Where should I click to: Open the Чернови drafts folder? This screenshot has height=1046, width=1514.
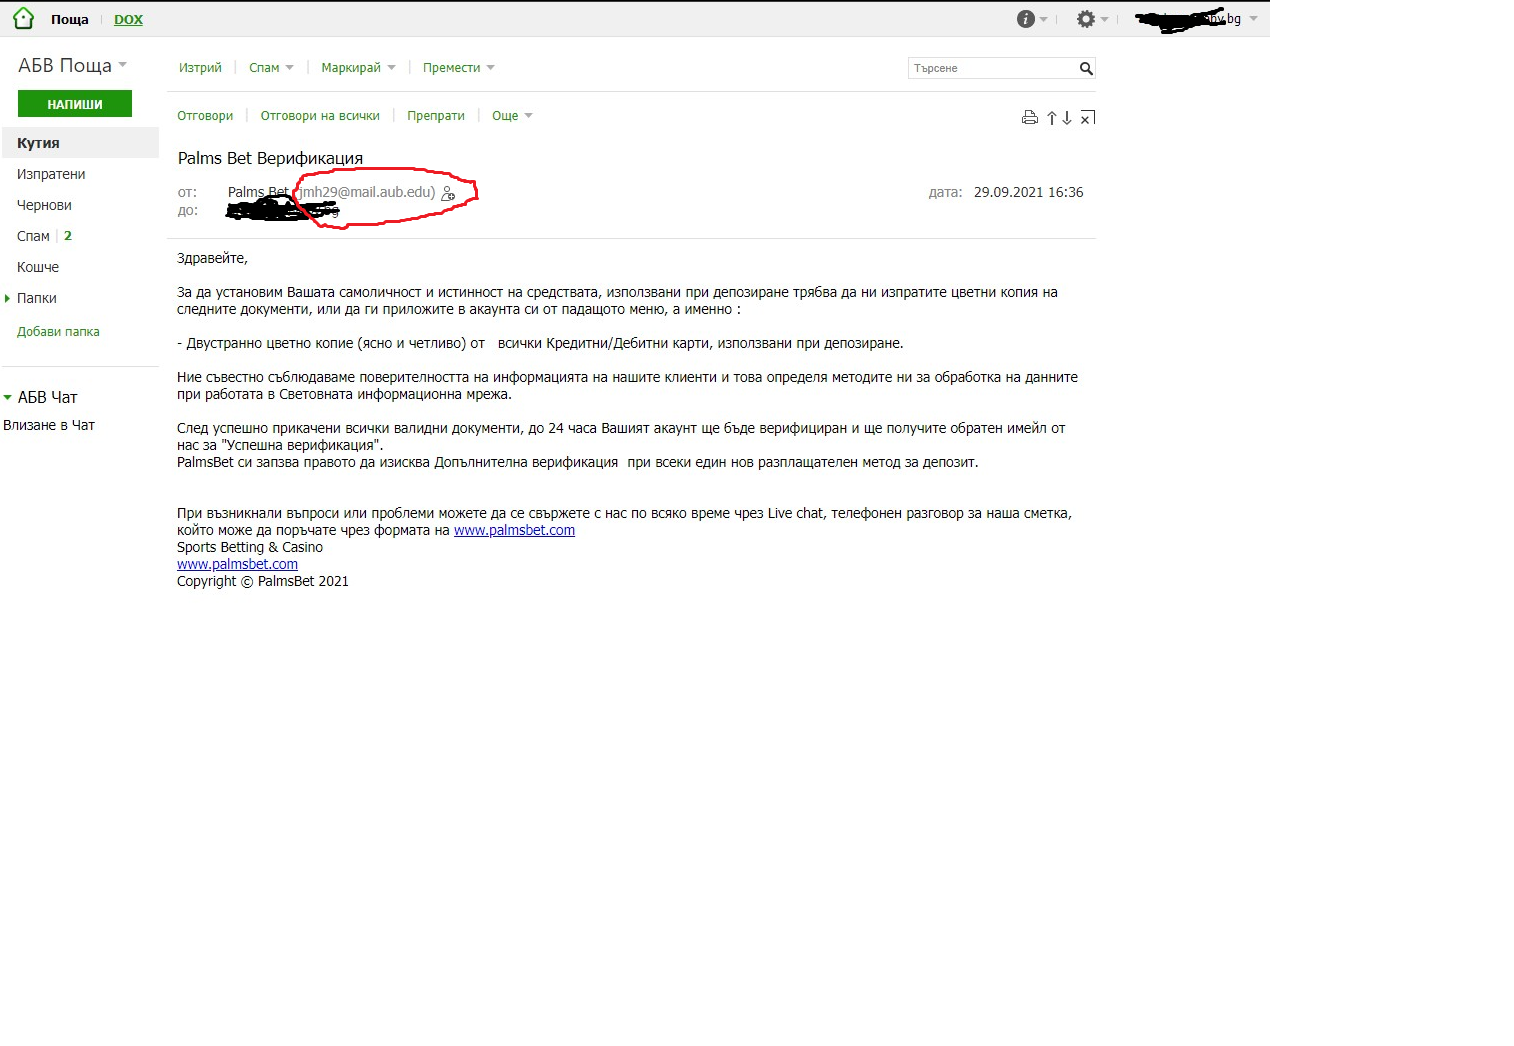tap(44, 205)
